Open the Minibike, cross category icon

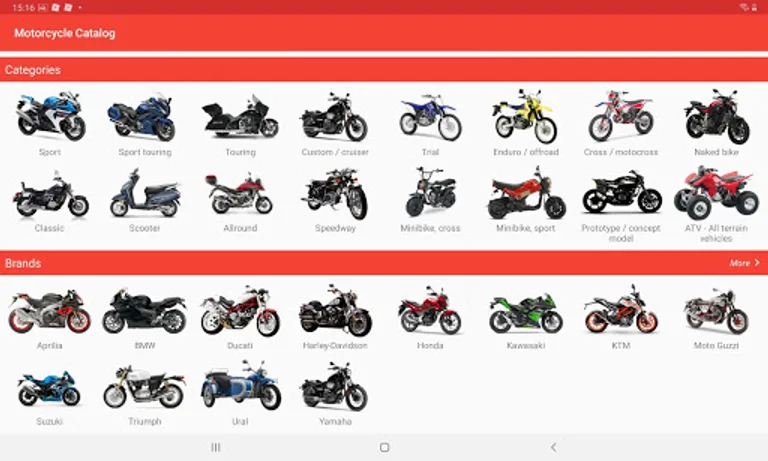[431, 193]
